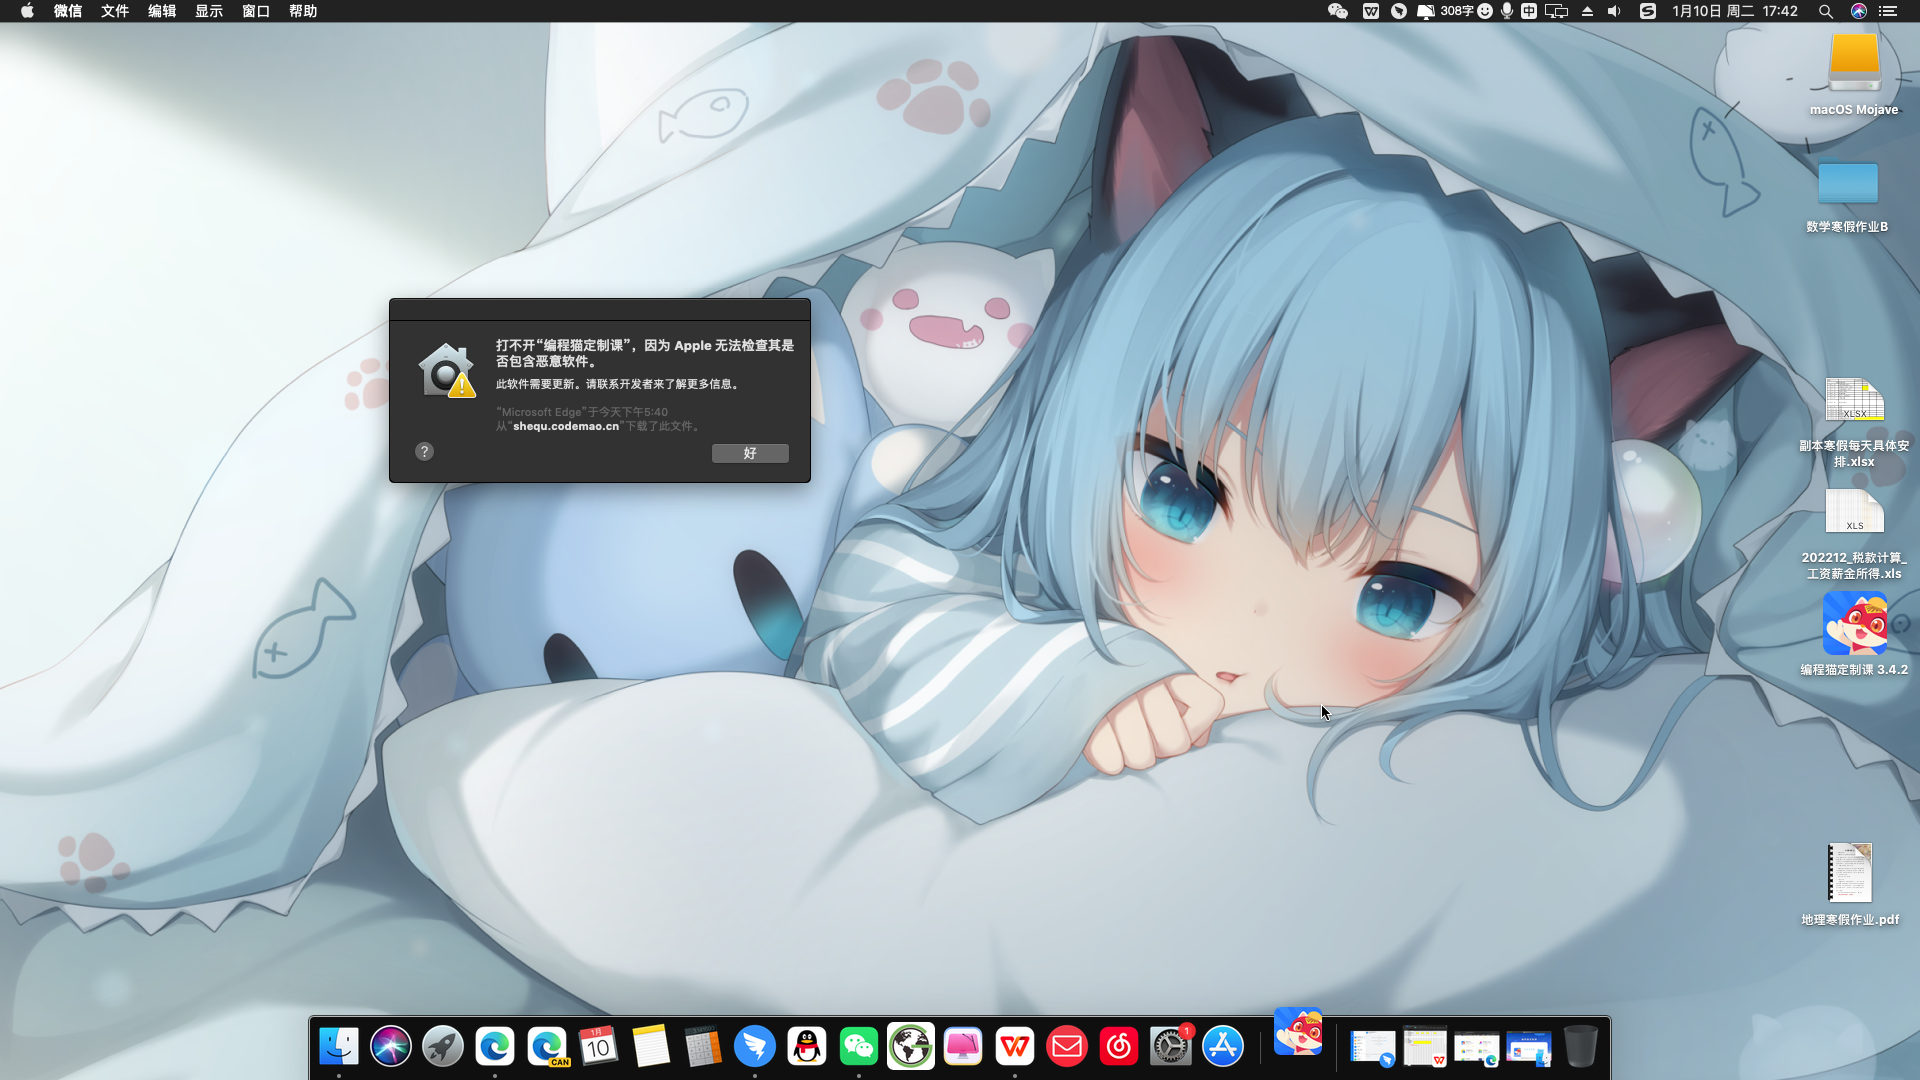Open WeChat in the Dock

click(859, 1047)
